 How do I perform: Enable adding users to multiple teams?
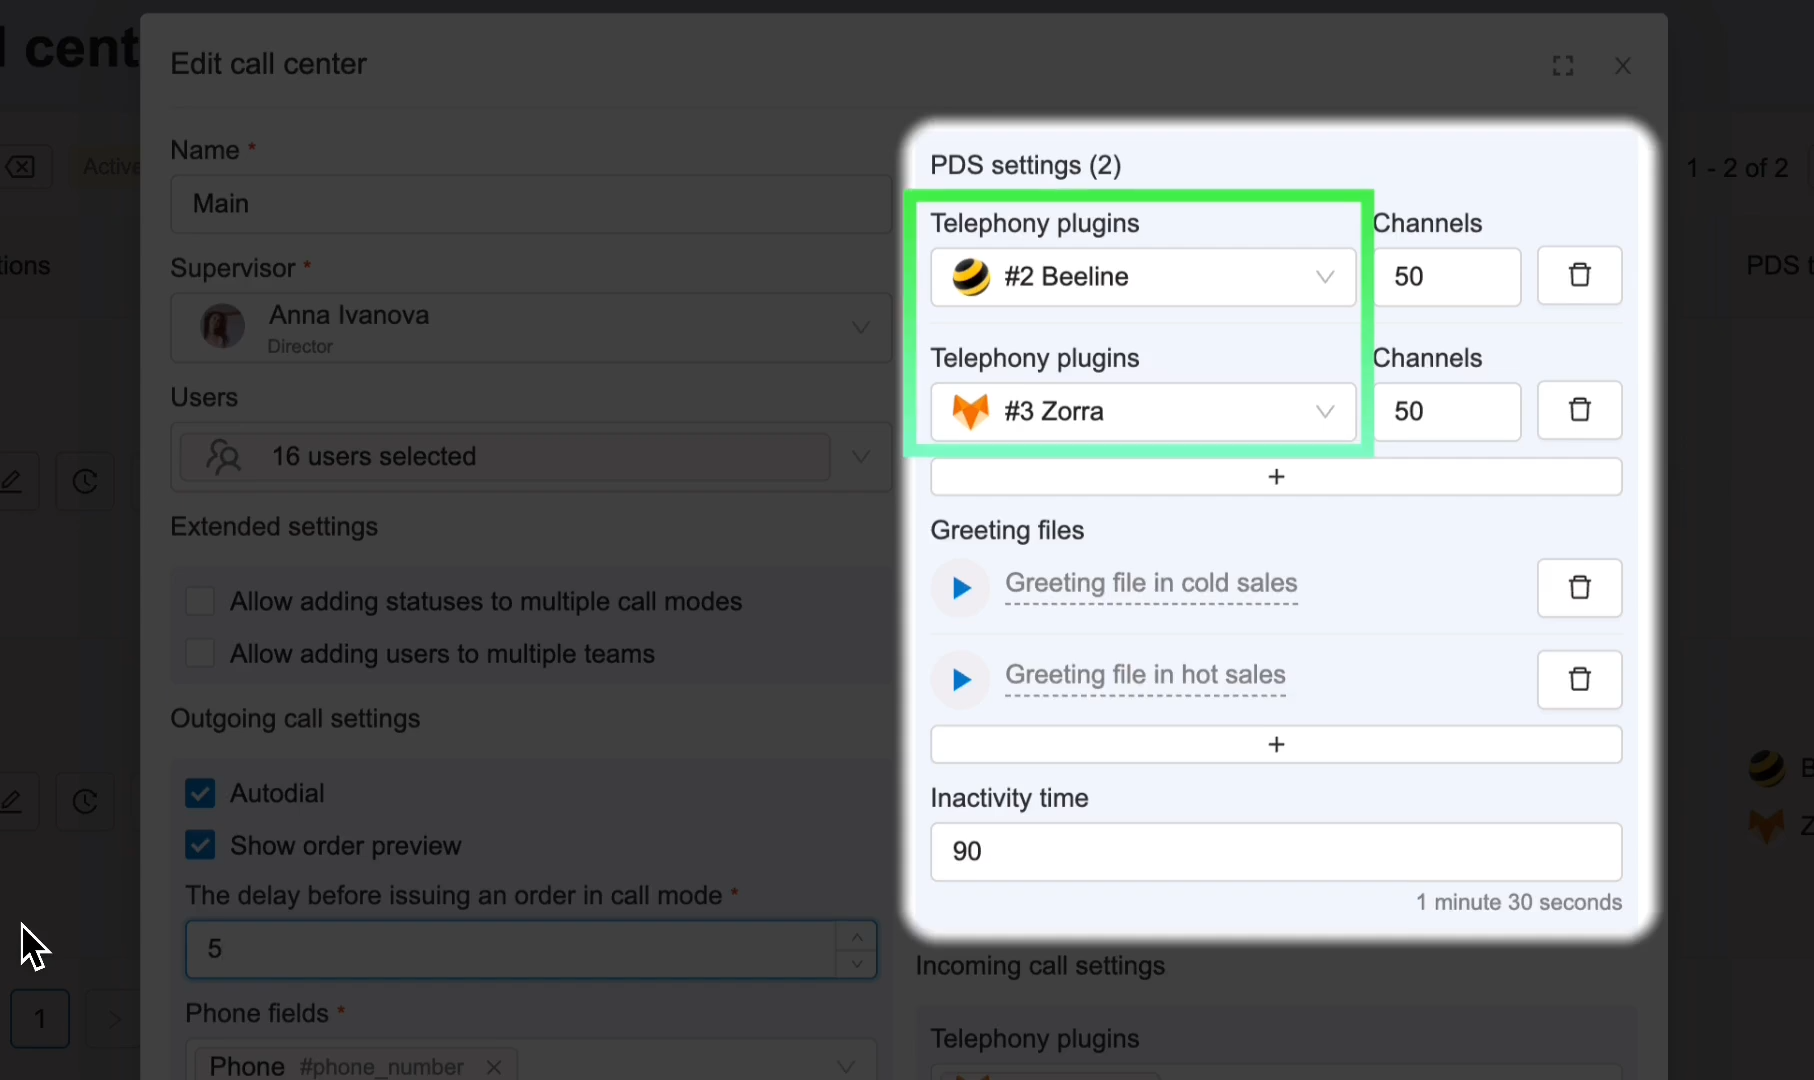pos(200,653)
